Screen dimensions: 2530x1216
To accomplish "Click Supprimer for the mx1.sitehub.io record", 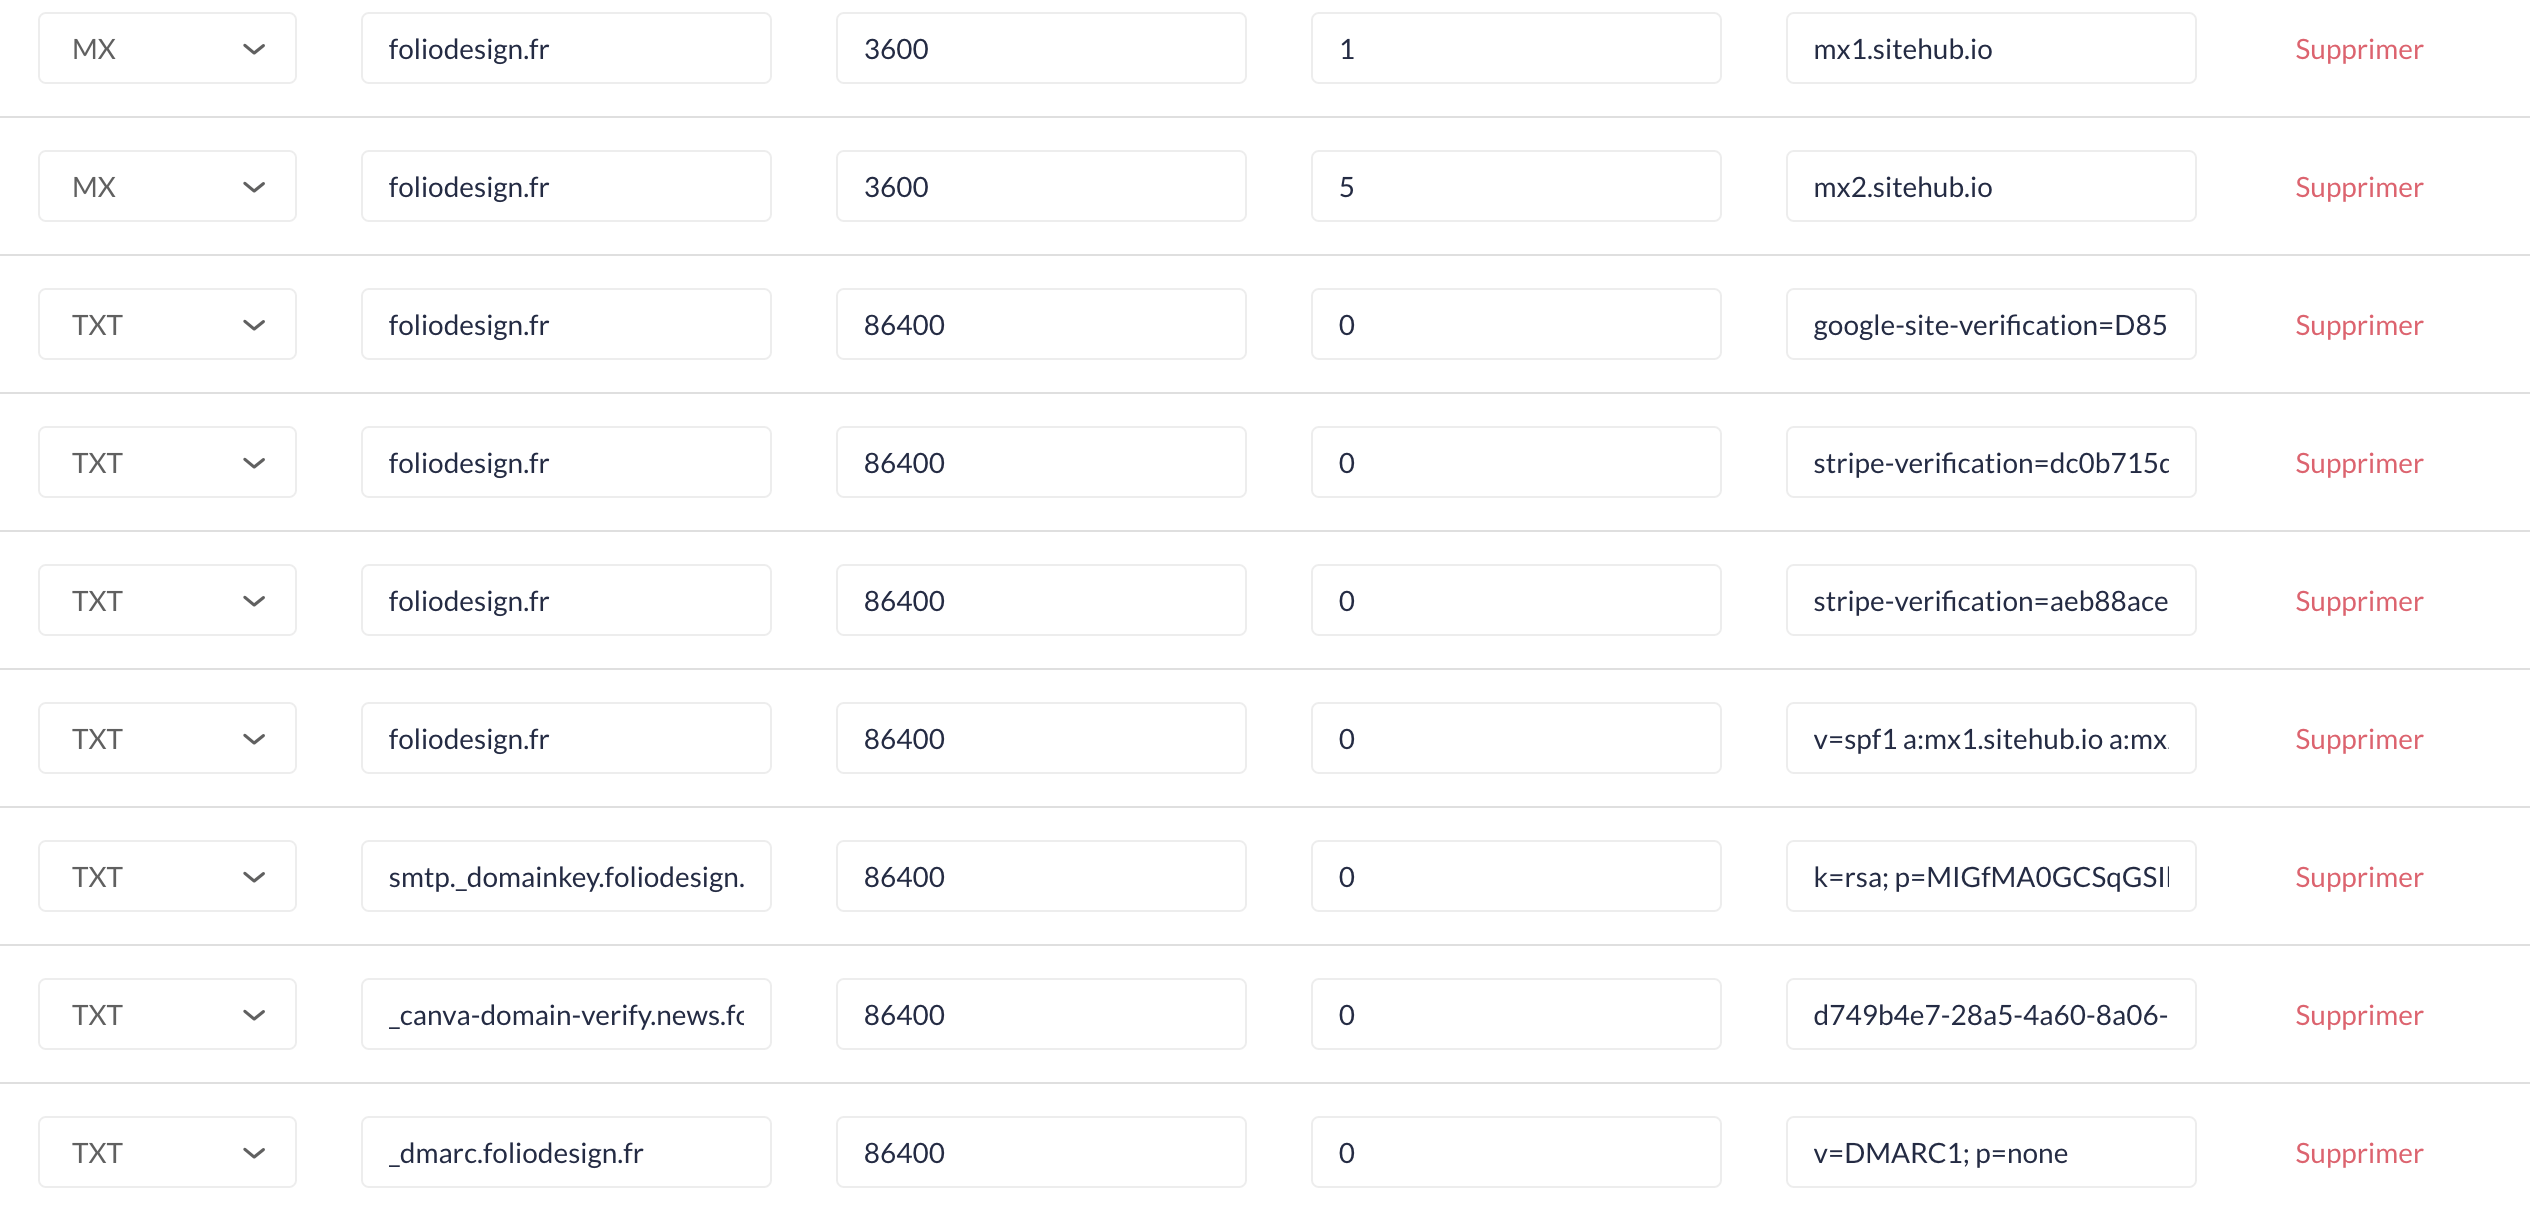I will point(2358,49).
